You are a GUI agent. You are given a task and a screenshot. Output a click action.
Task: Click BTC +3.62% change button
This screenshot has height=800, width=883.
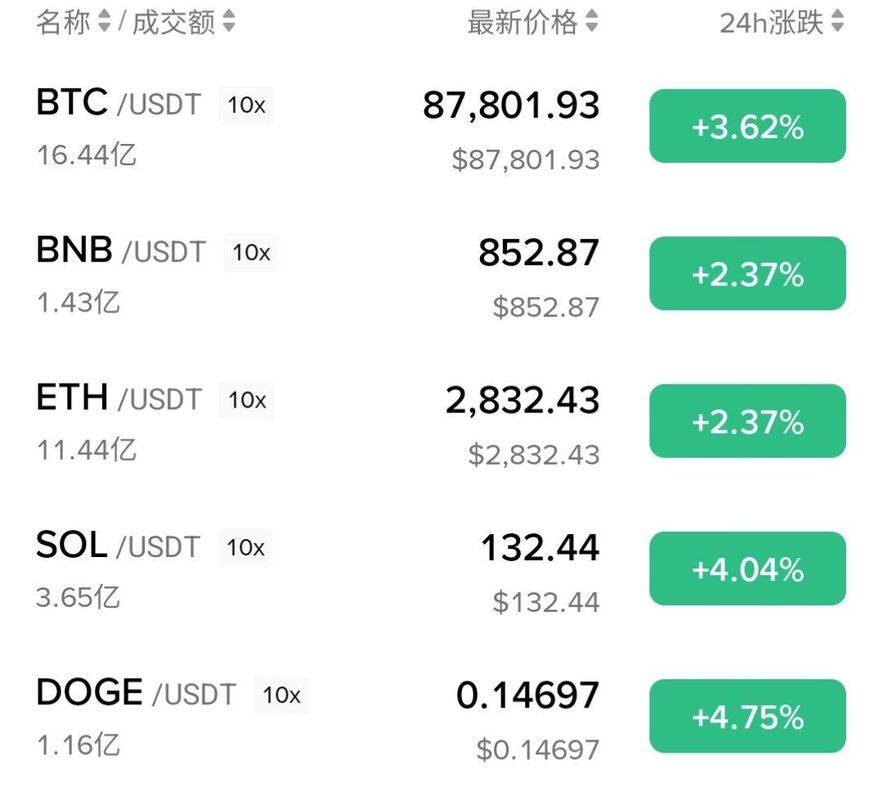[747, 127]
